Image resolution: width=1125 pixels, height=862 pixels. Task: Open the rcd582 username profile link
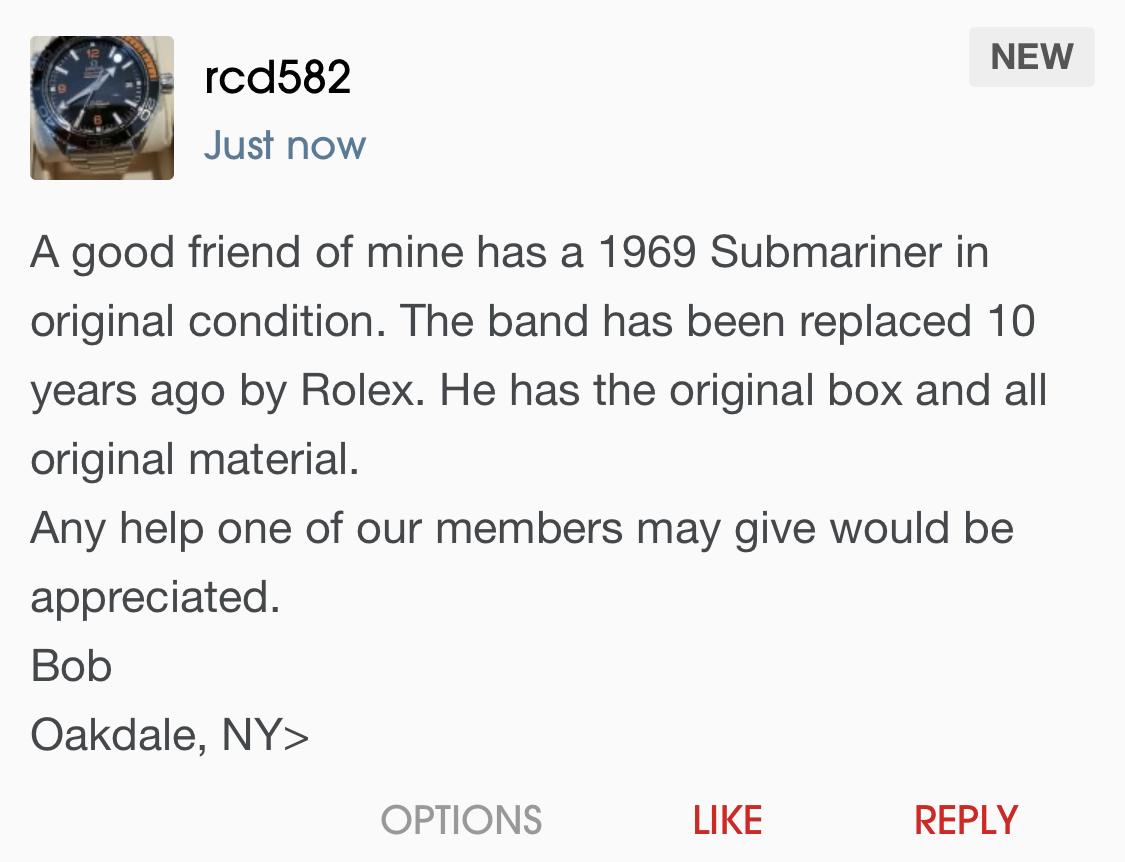click(x=277, y=77)
